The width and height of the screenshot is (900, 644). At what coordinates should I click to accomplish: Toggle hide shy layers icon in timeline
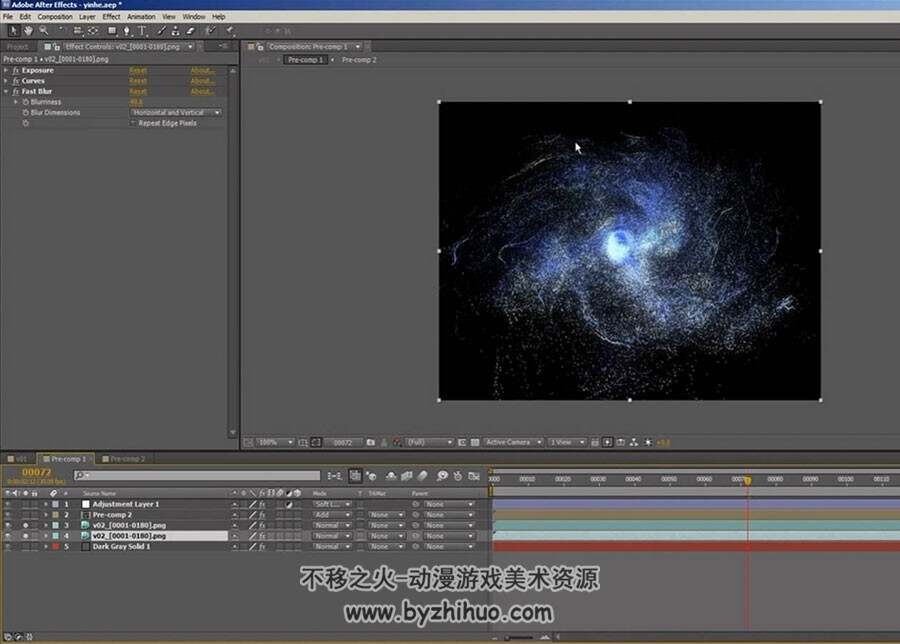[391, 475]
